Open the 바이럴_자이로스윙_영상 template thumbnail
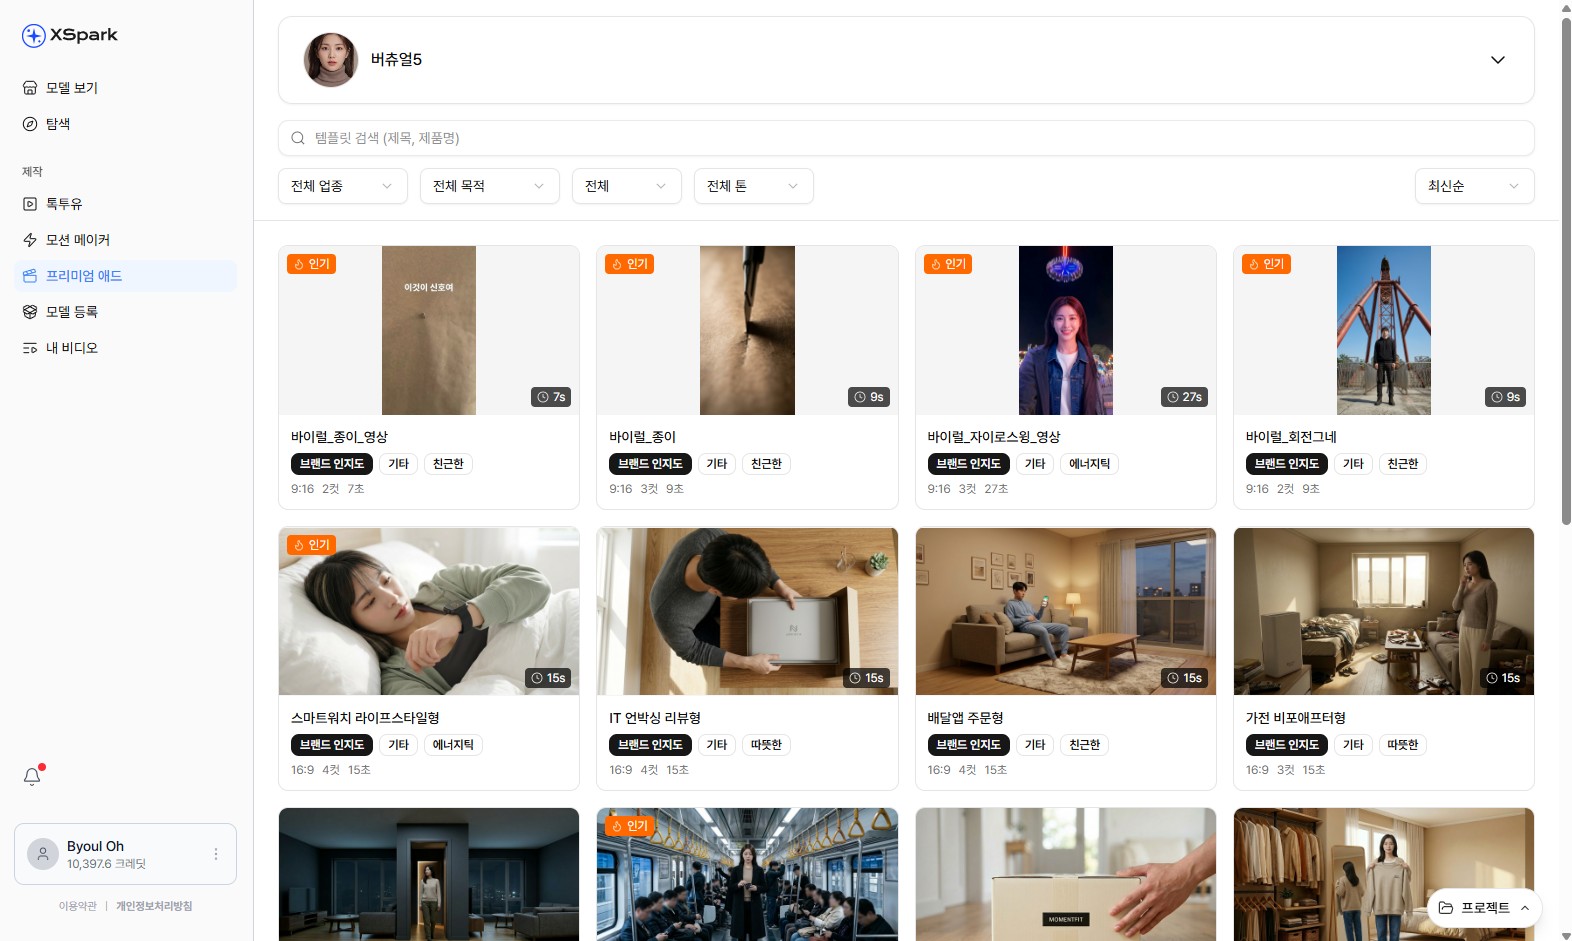Viewport: 1572px width, 941px height. click(1066, 330)
